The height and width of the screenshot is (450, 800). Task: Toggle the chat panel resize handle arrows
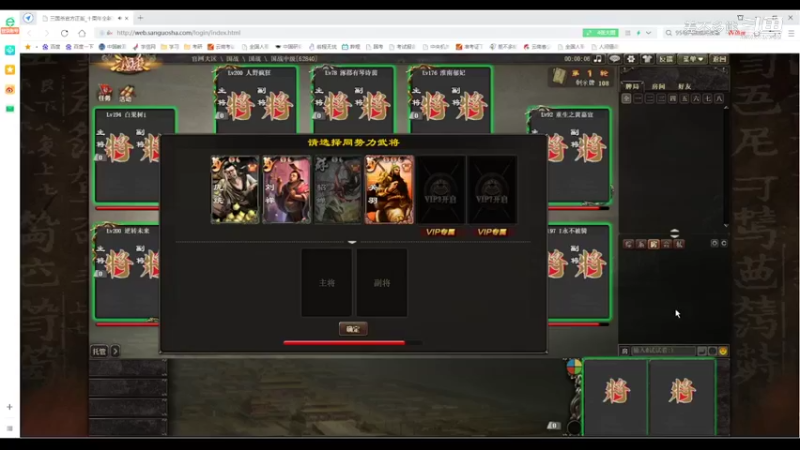[x=674, y=233]
